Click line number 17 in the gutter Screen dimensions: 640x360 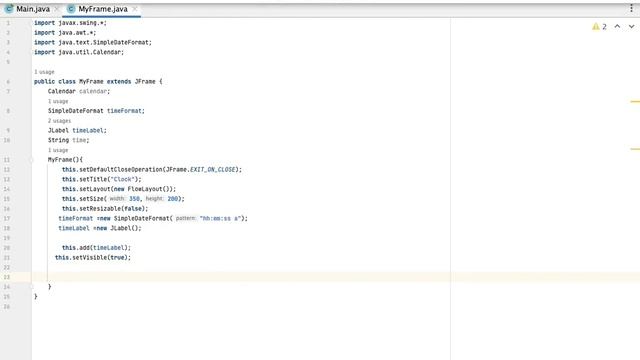coord(7,218)
